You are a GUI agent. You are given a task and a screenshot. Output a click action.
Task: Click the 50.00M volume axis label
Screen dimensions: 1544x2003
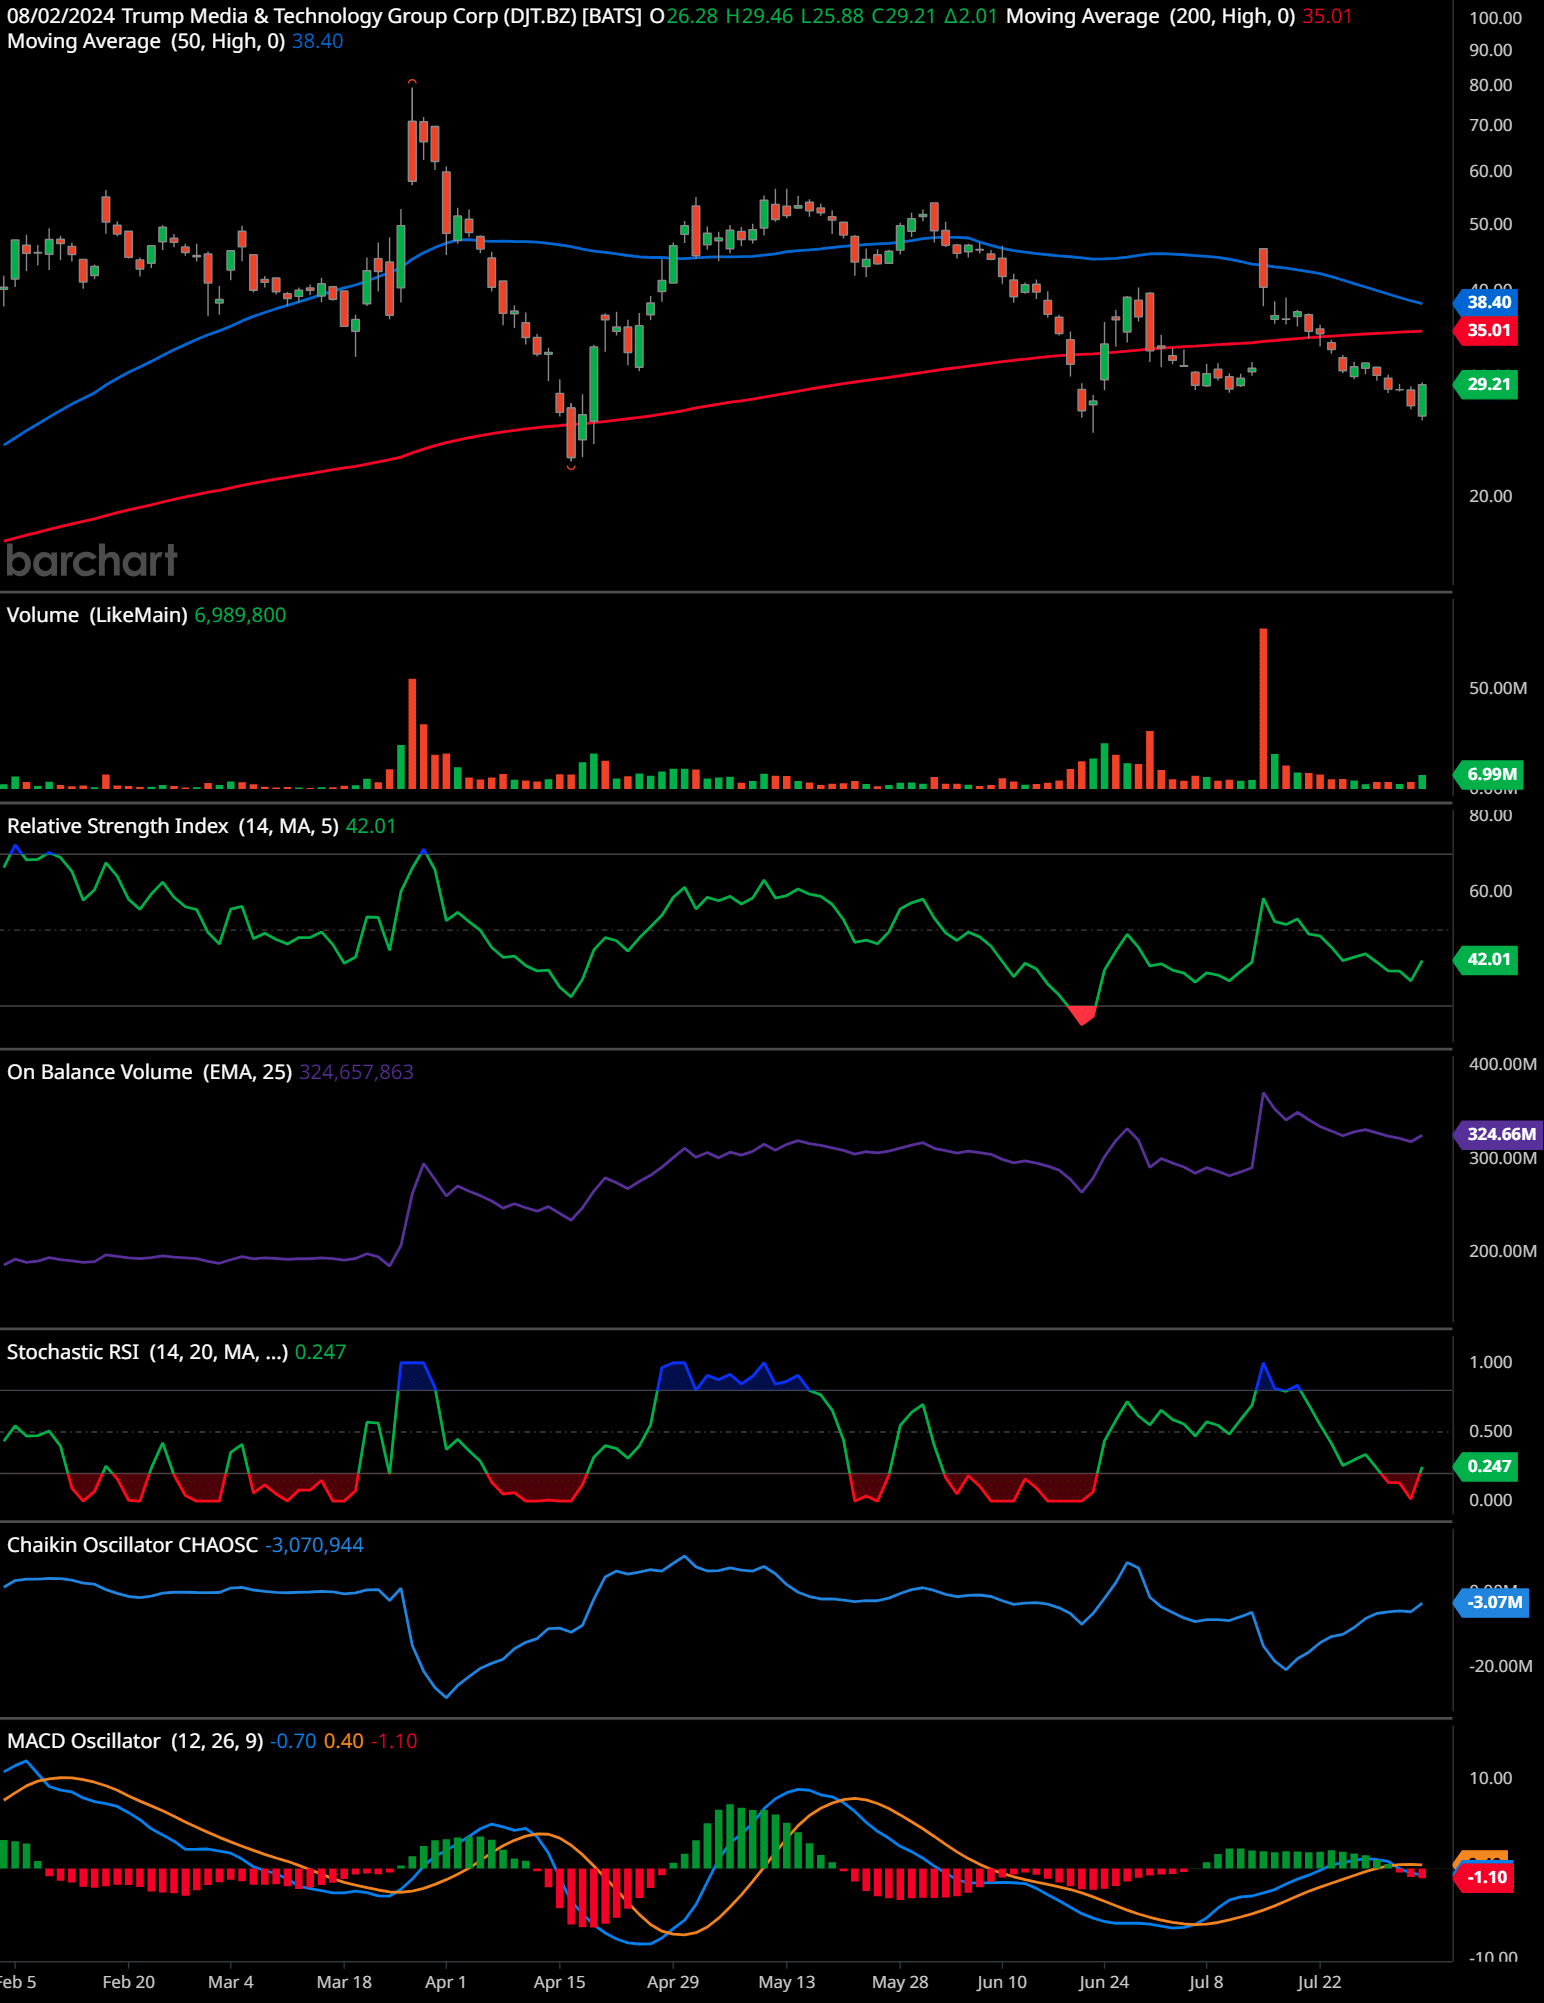point(1498,688)
